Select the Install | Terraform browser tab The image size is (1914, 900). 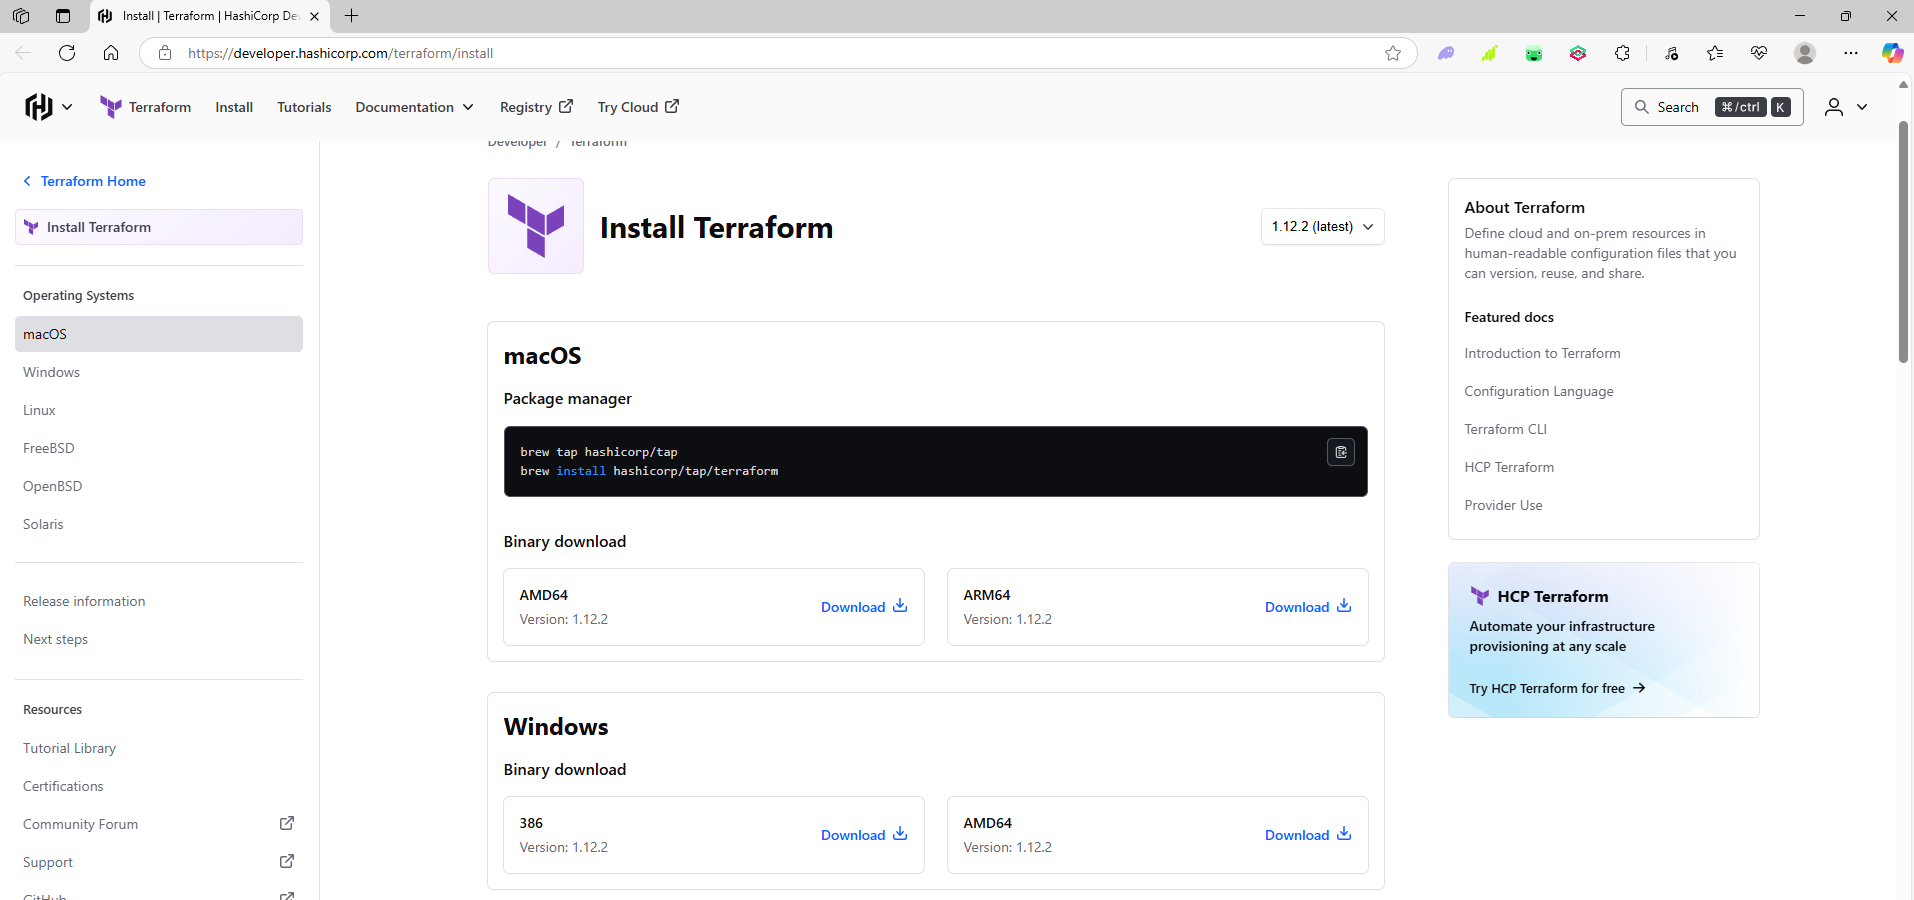(209, 16)
